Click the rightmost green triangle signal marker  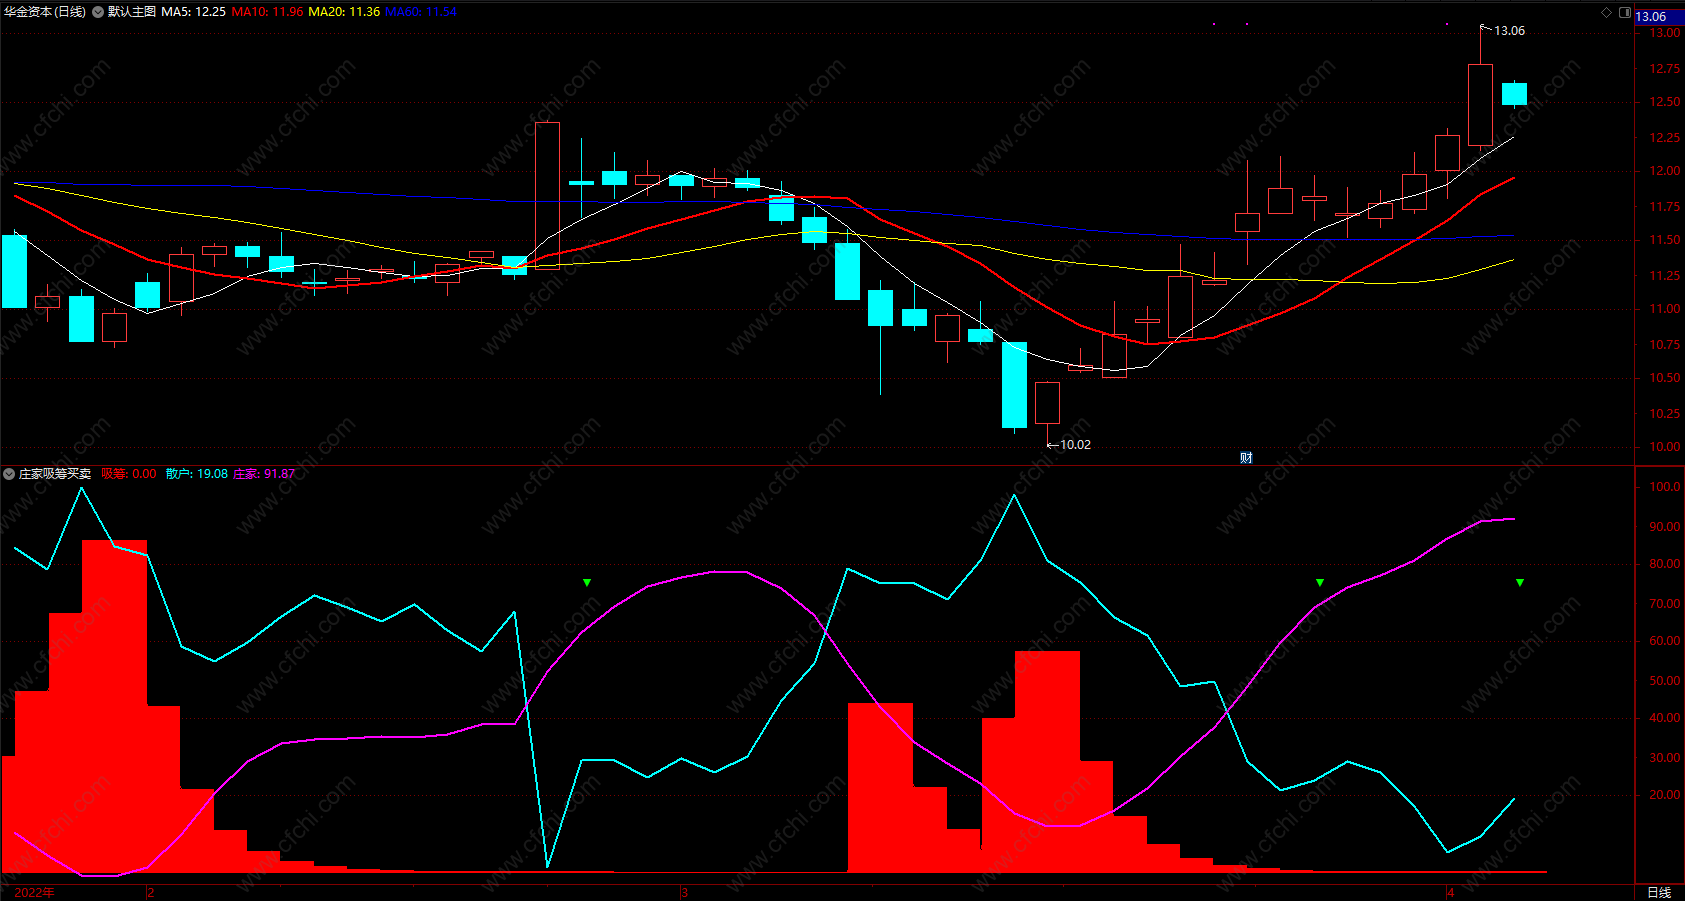click(1520, 583)
